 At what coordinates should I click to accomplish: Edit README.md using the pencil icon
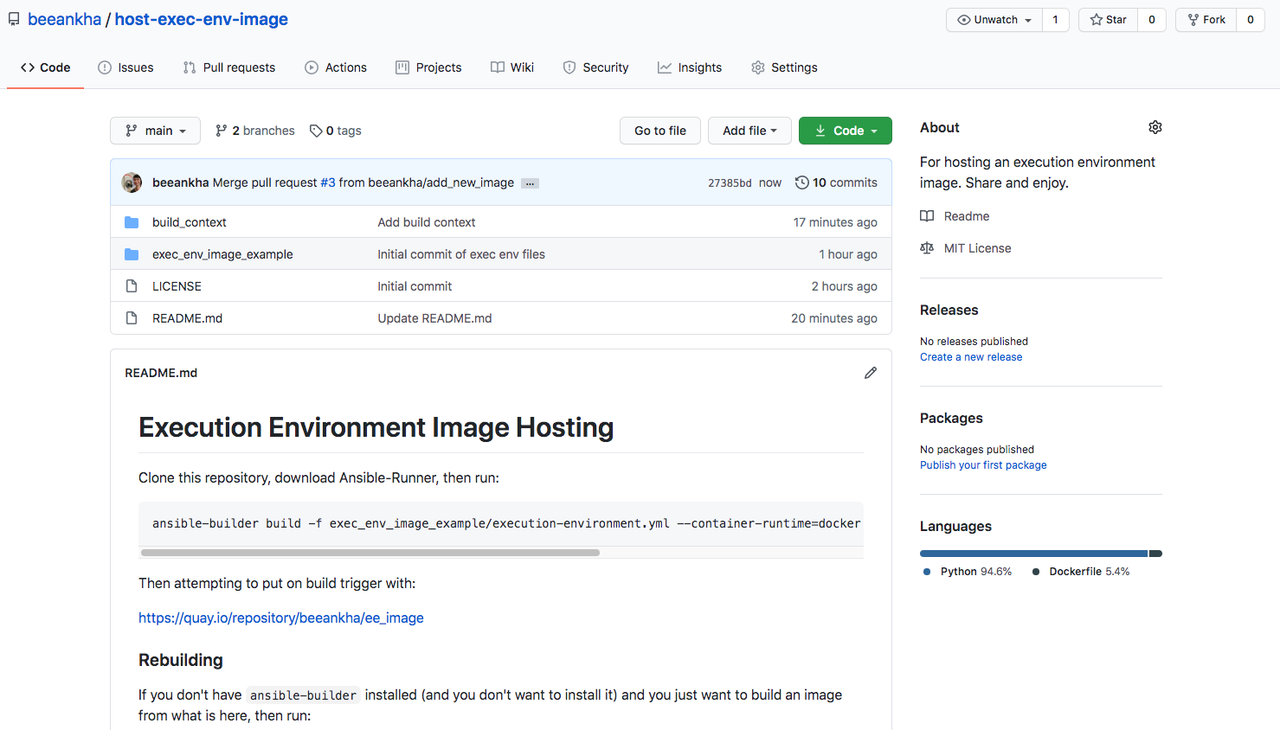coord(870,372)
